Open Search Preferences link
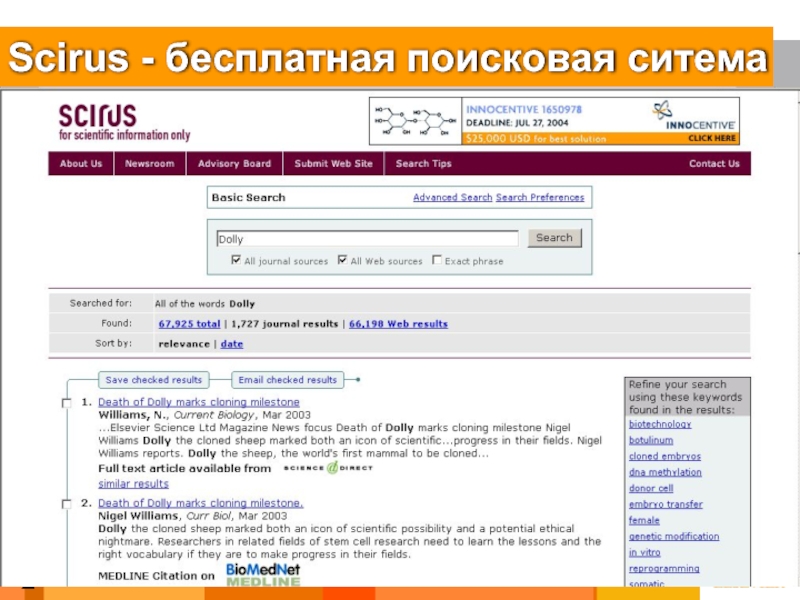This screenshot has height=600, width=800. pyautogui.click(x=540, y=197)
